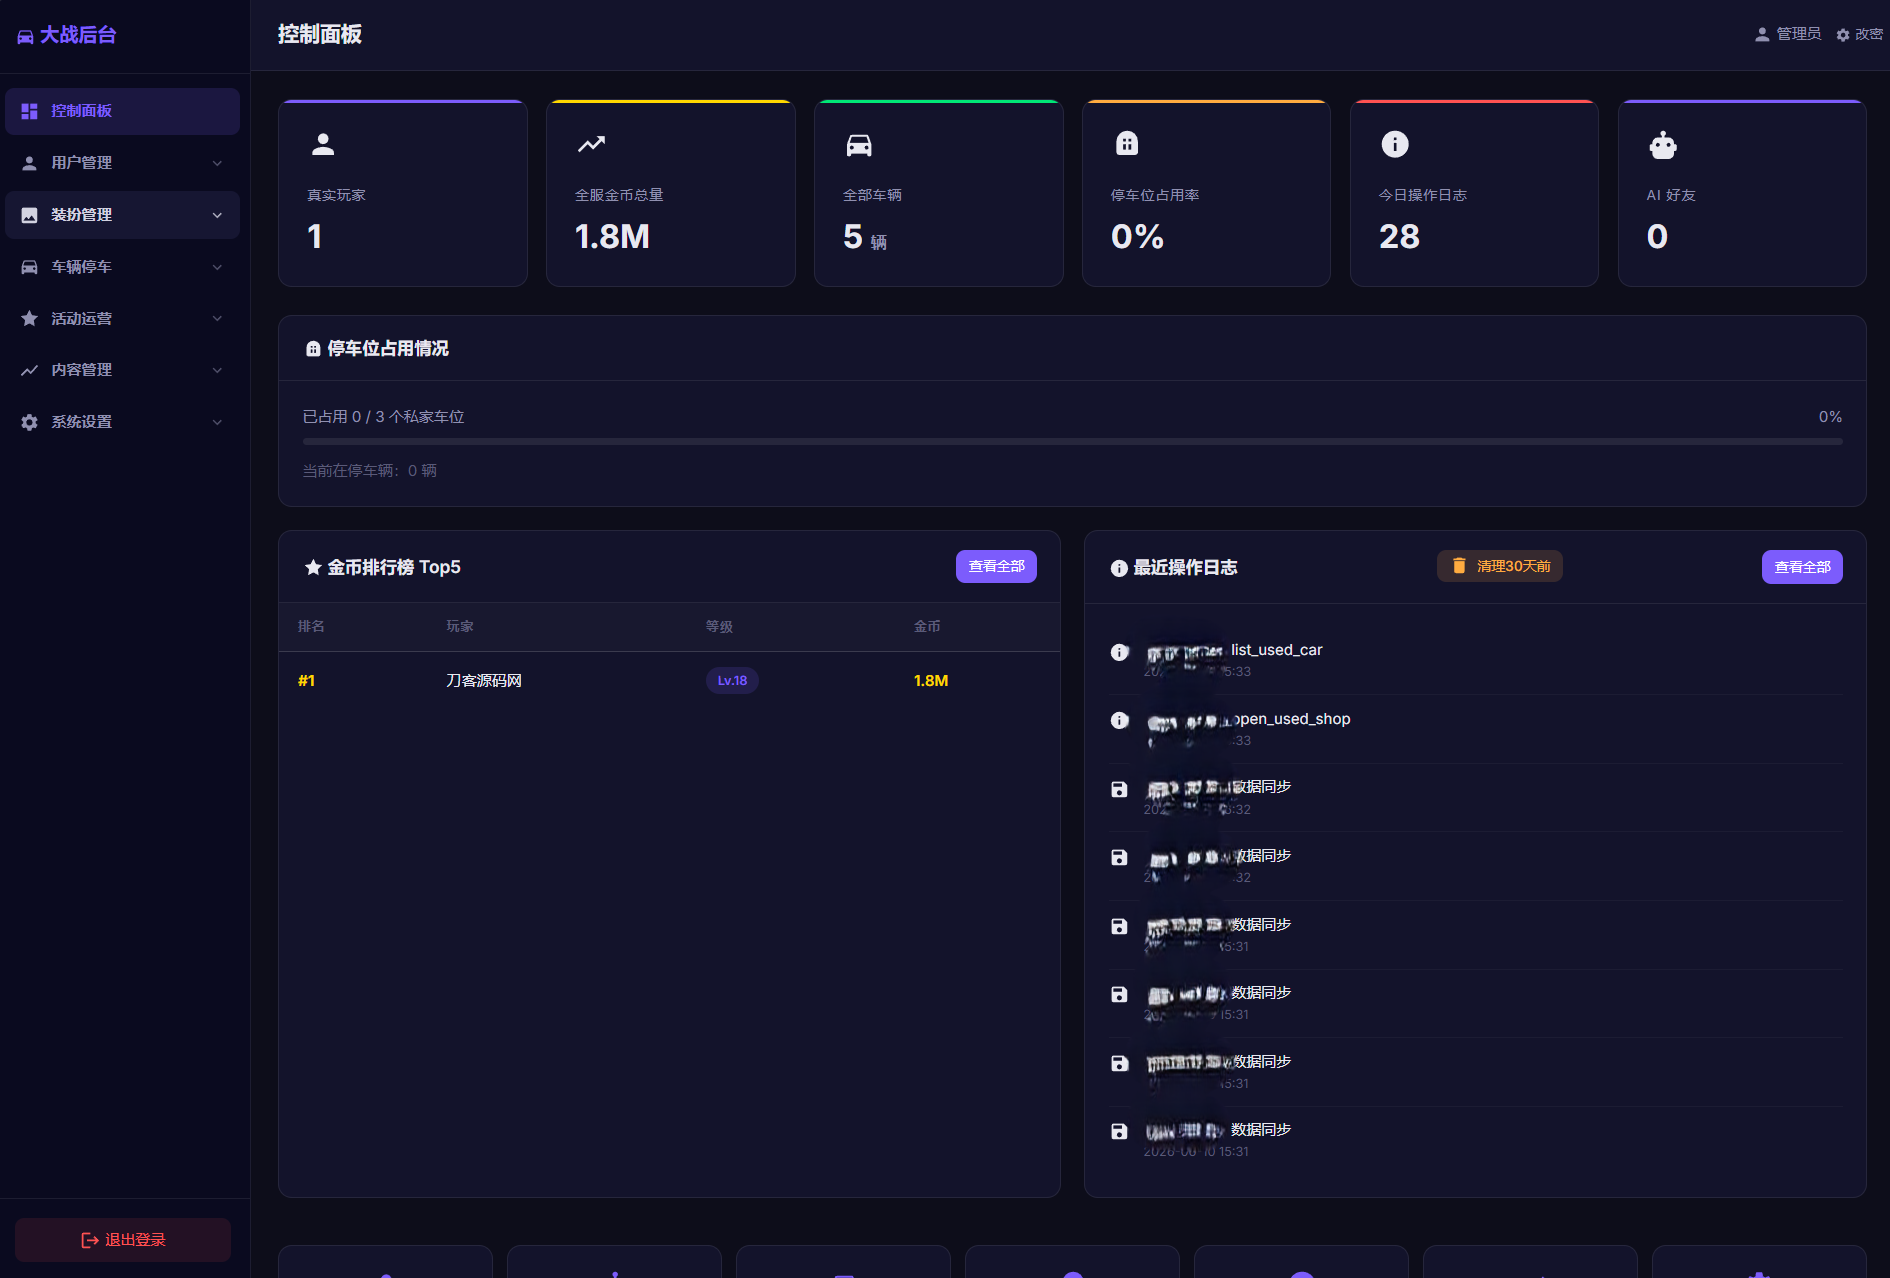Expand the 系统设置 chevron
This screenshot has height=1278, width=1890.
tap(217, 422)
